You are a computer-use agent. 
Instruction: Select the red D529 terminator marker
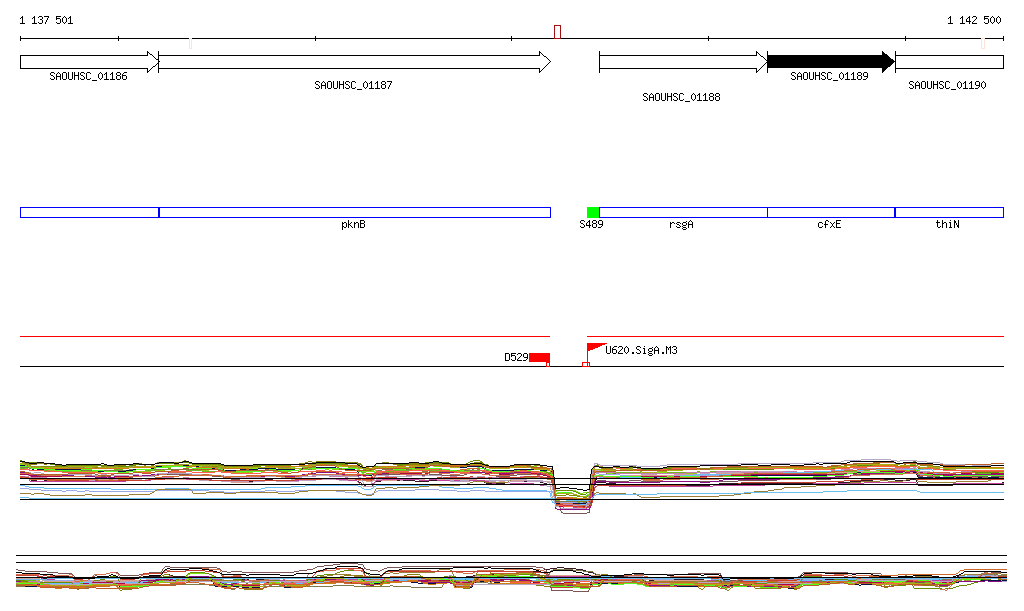[x=539, y=358]
